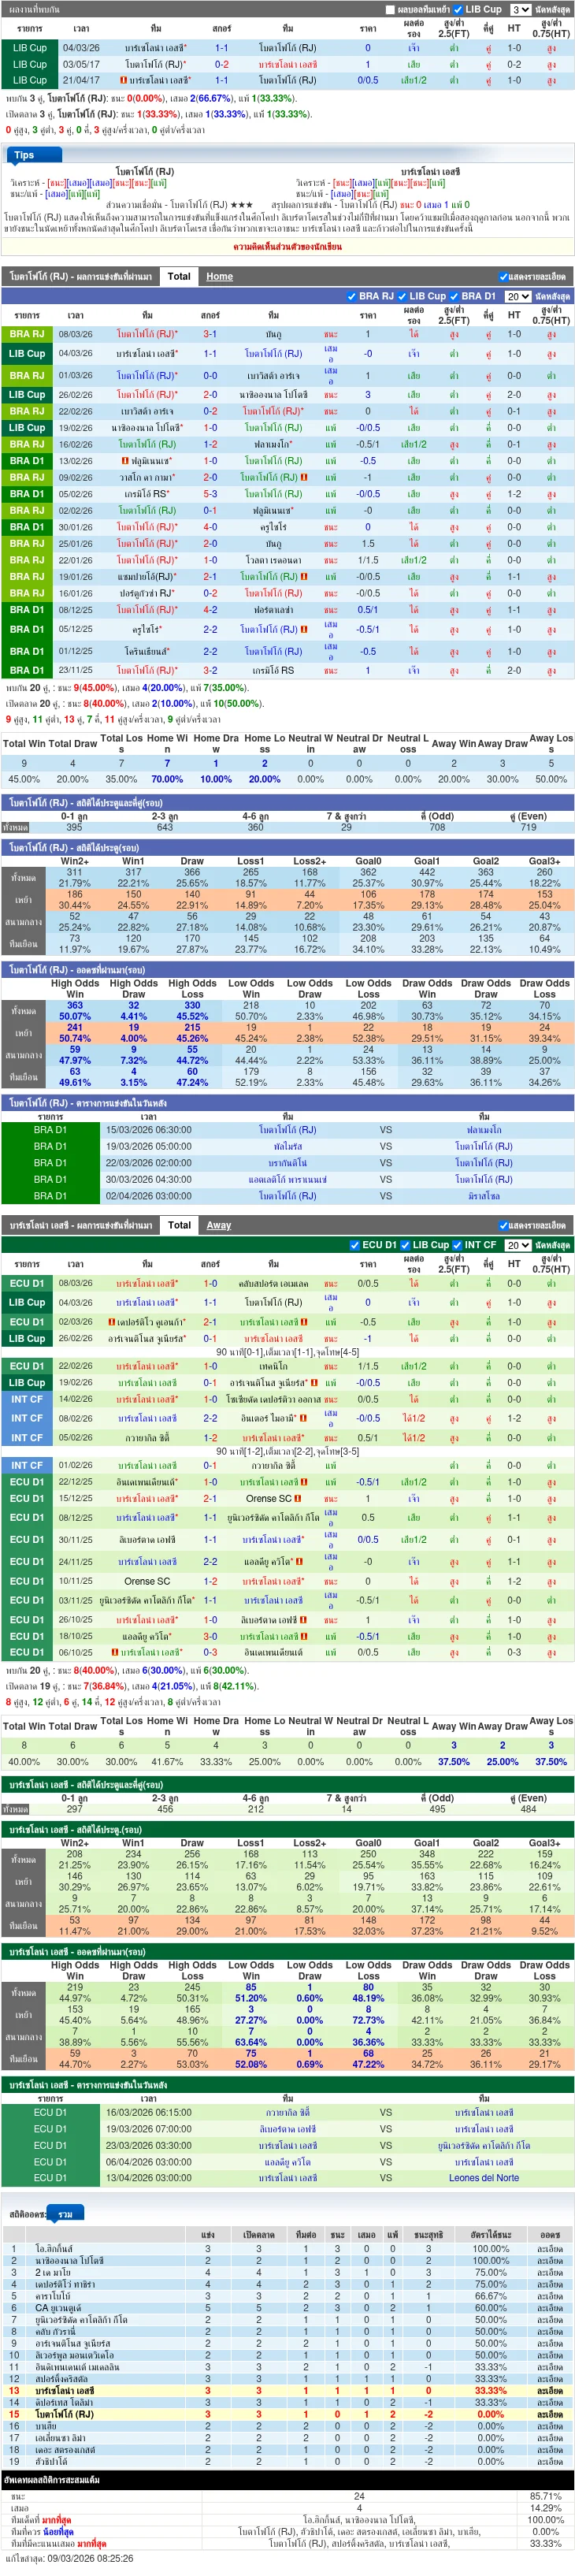
Task: Uncheck LIB Cup filter beside BRA RJ
Action: (x=402, y=296)
